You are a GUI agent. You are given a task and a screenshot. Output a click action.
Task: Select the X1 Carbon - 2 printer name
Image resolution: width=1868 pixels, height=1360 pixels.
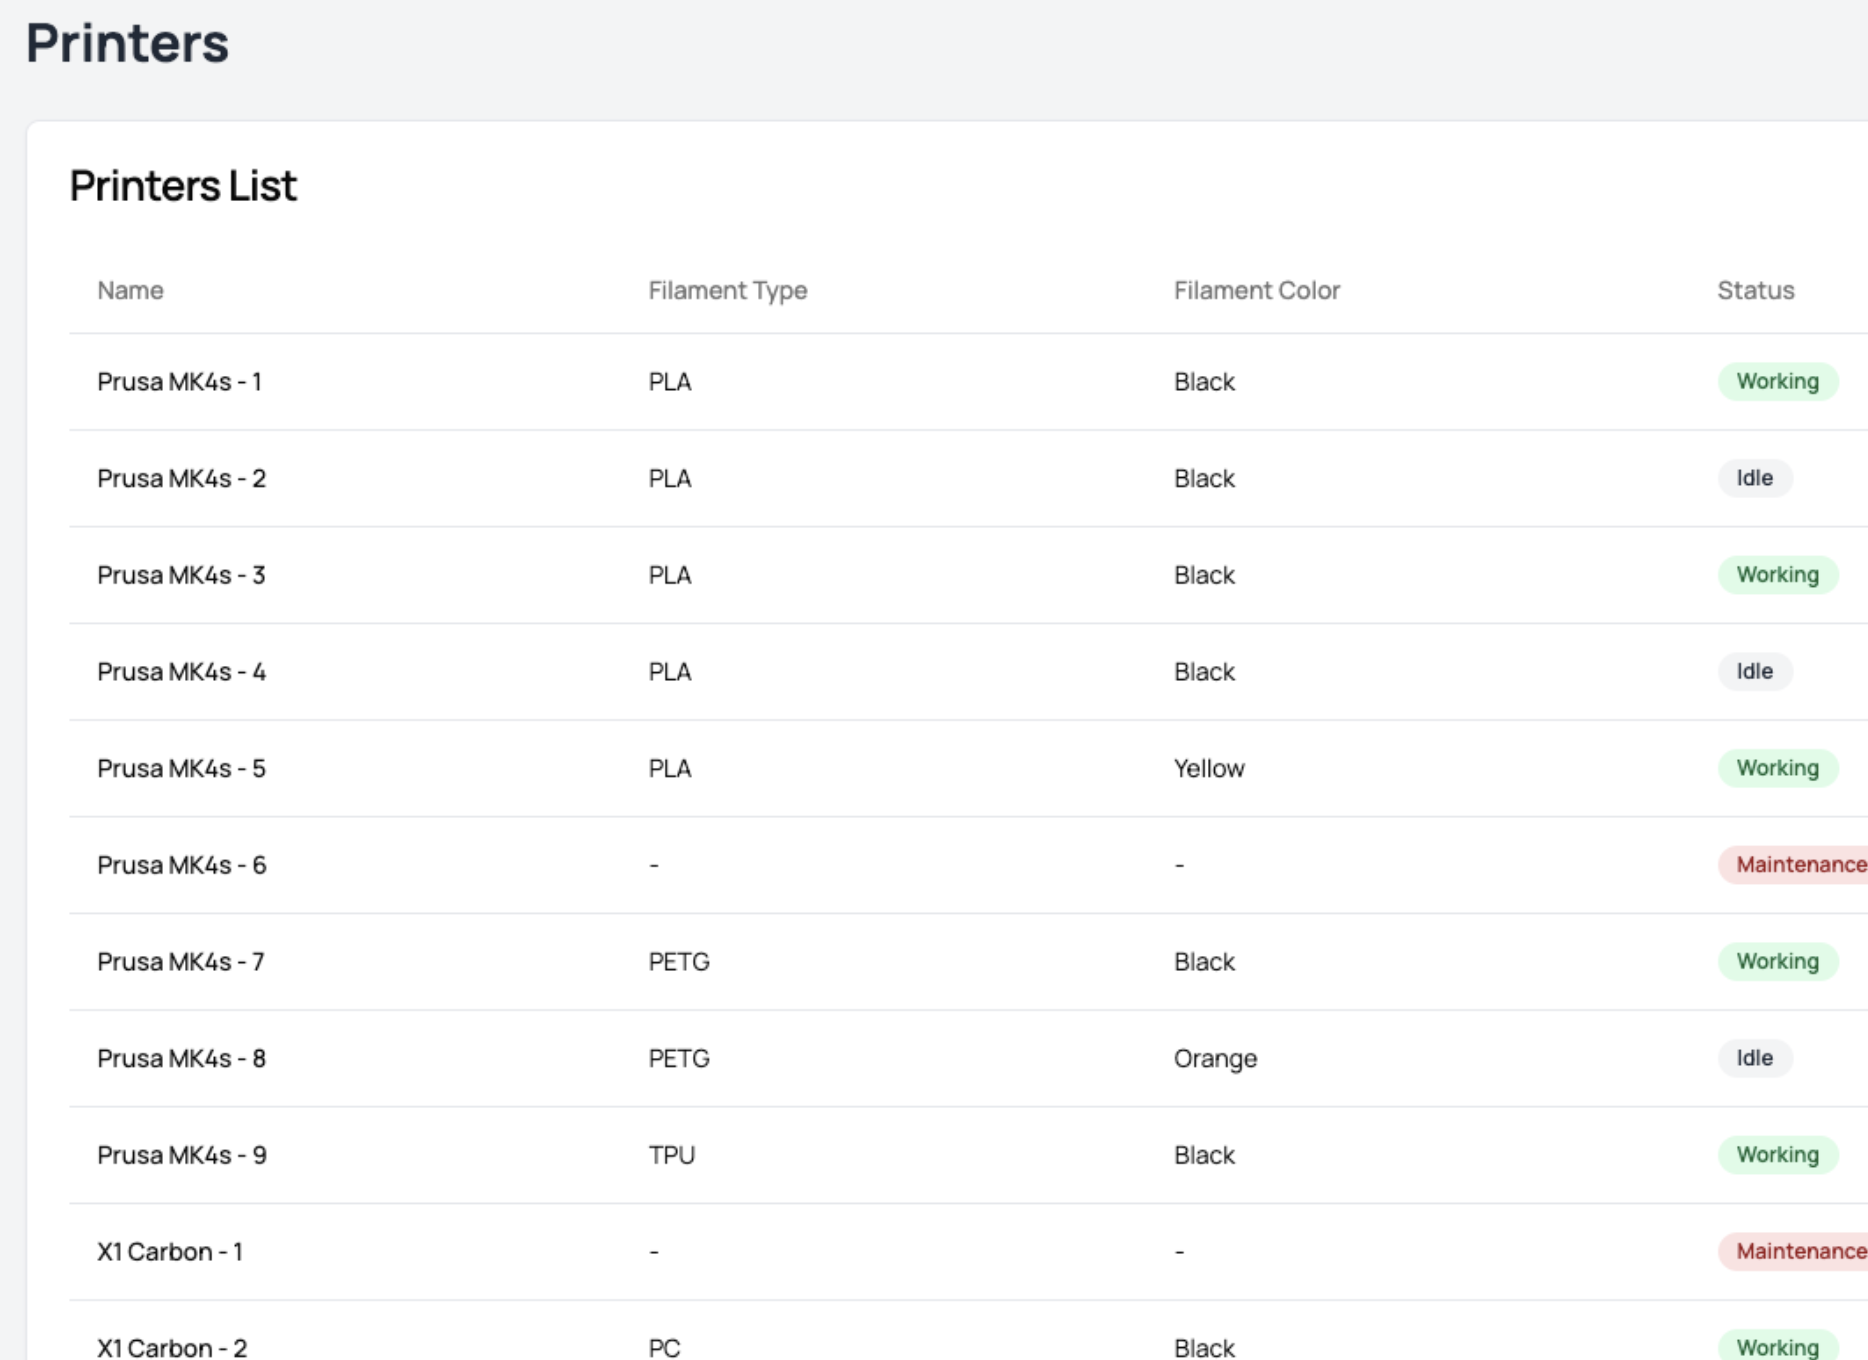pos(171,1347)
